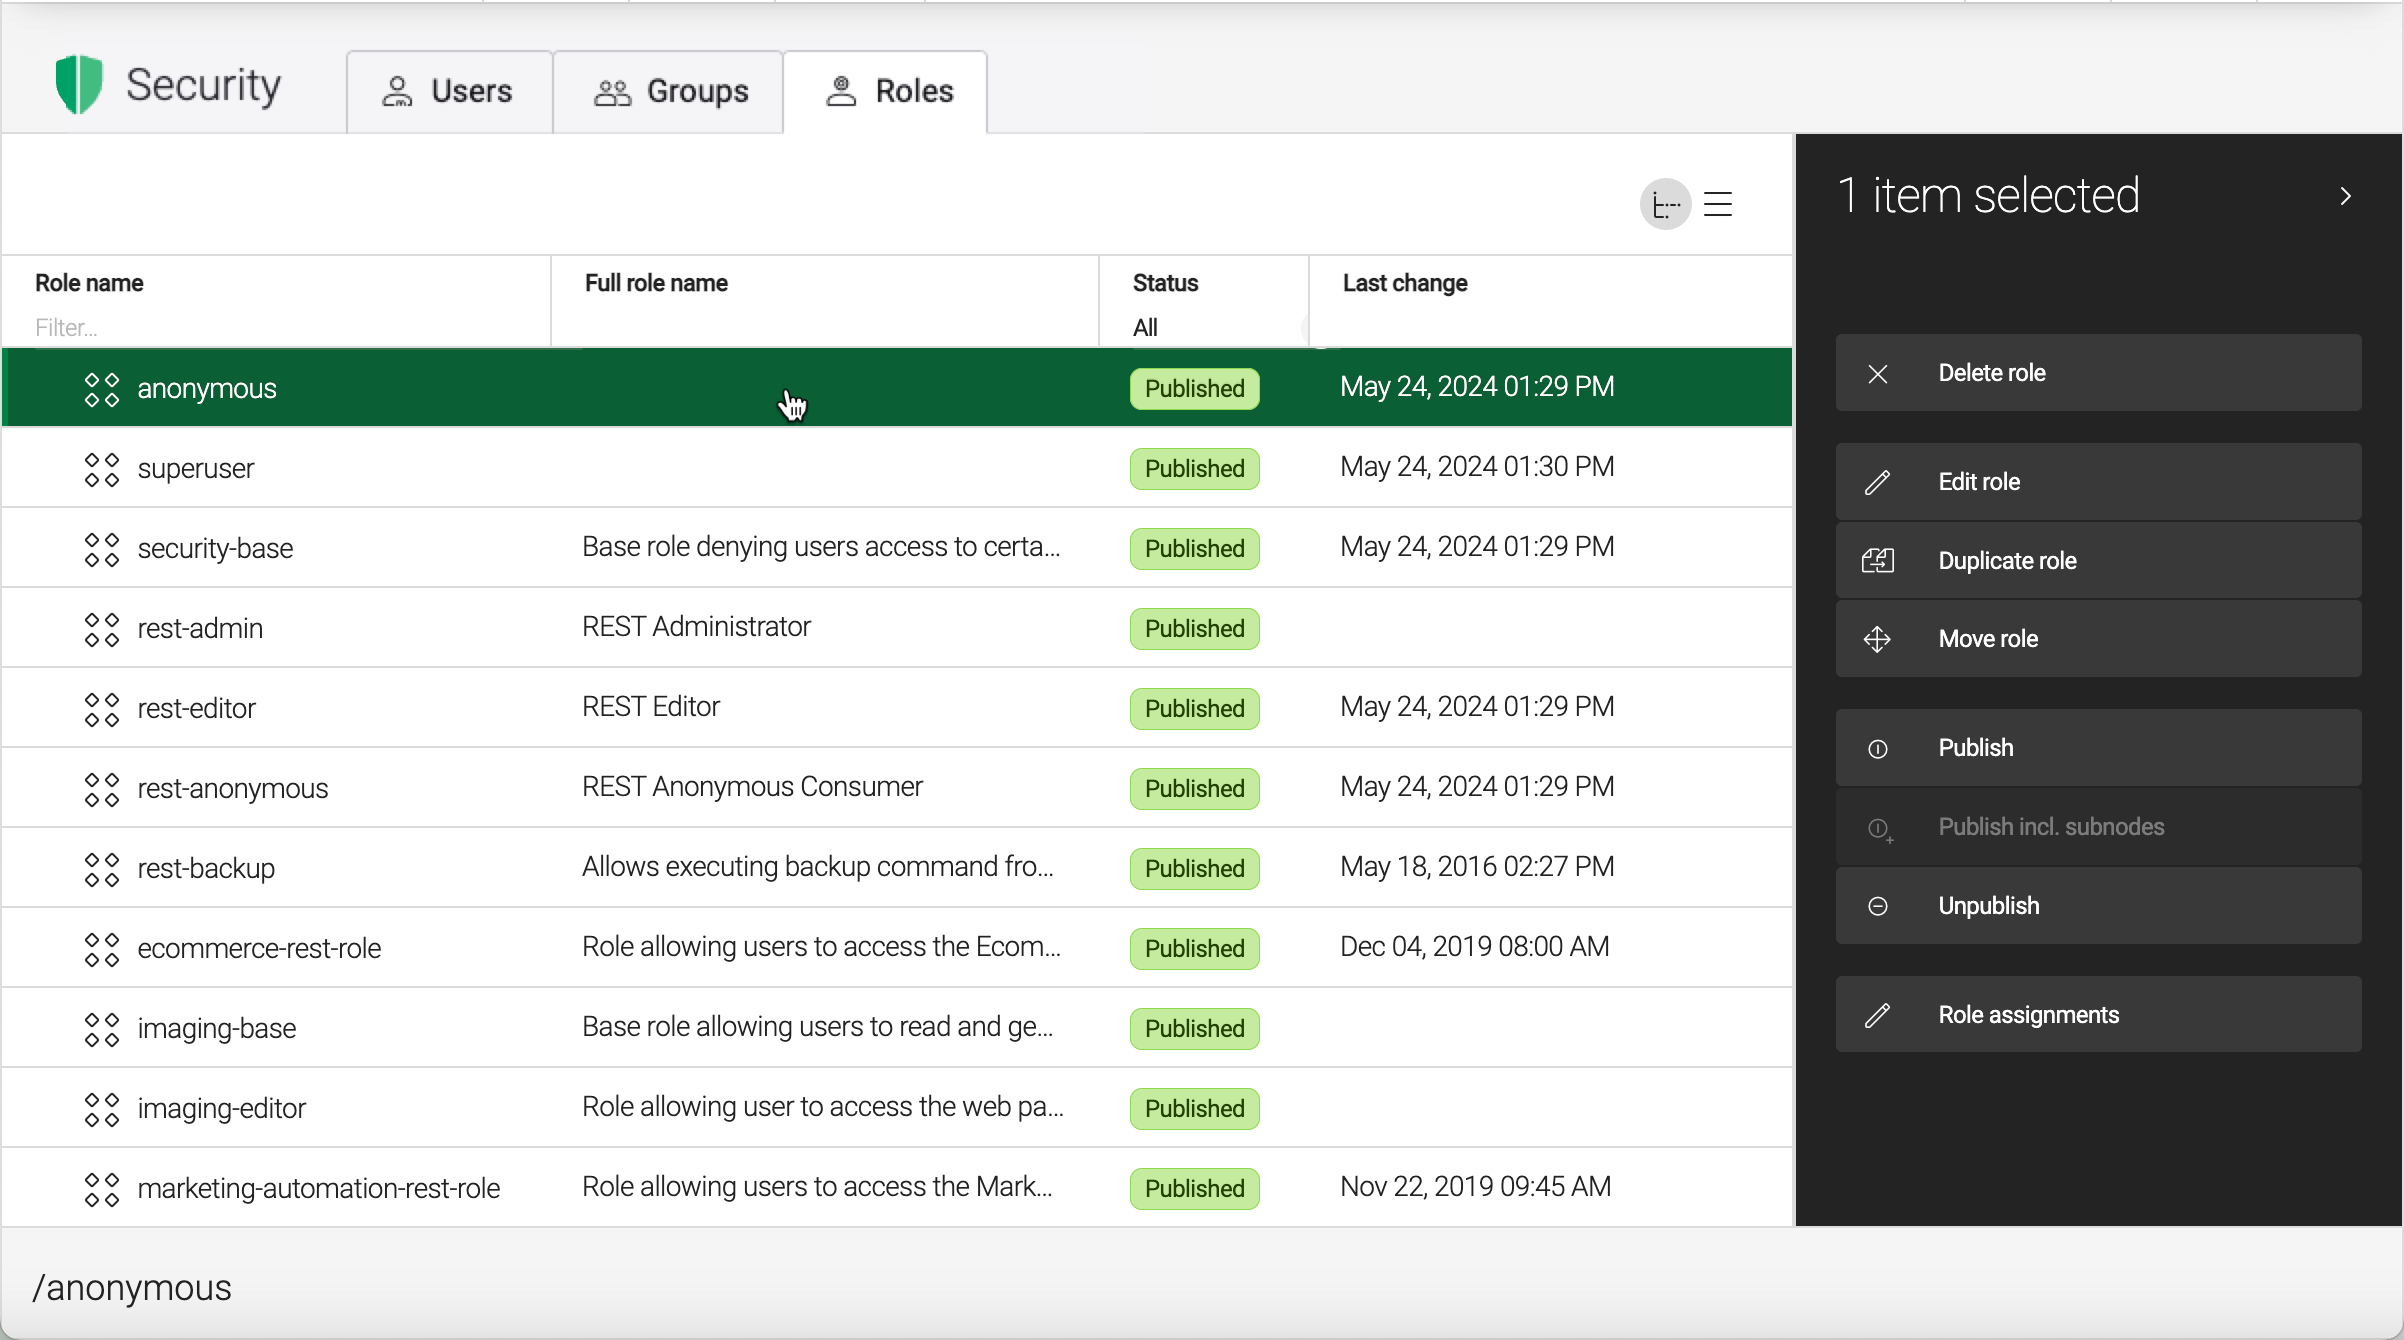
Task: Sort by Last change column header
Action: click(1404, 284)
